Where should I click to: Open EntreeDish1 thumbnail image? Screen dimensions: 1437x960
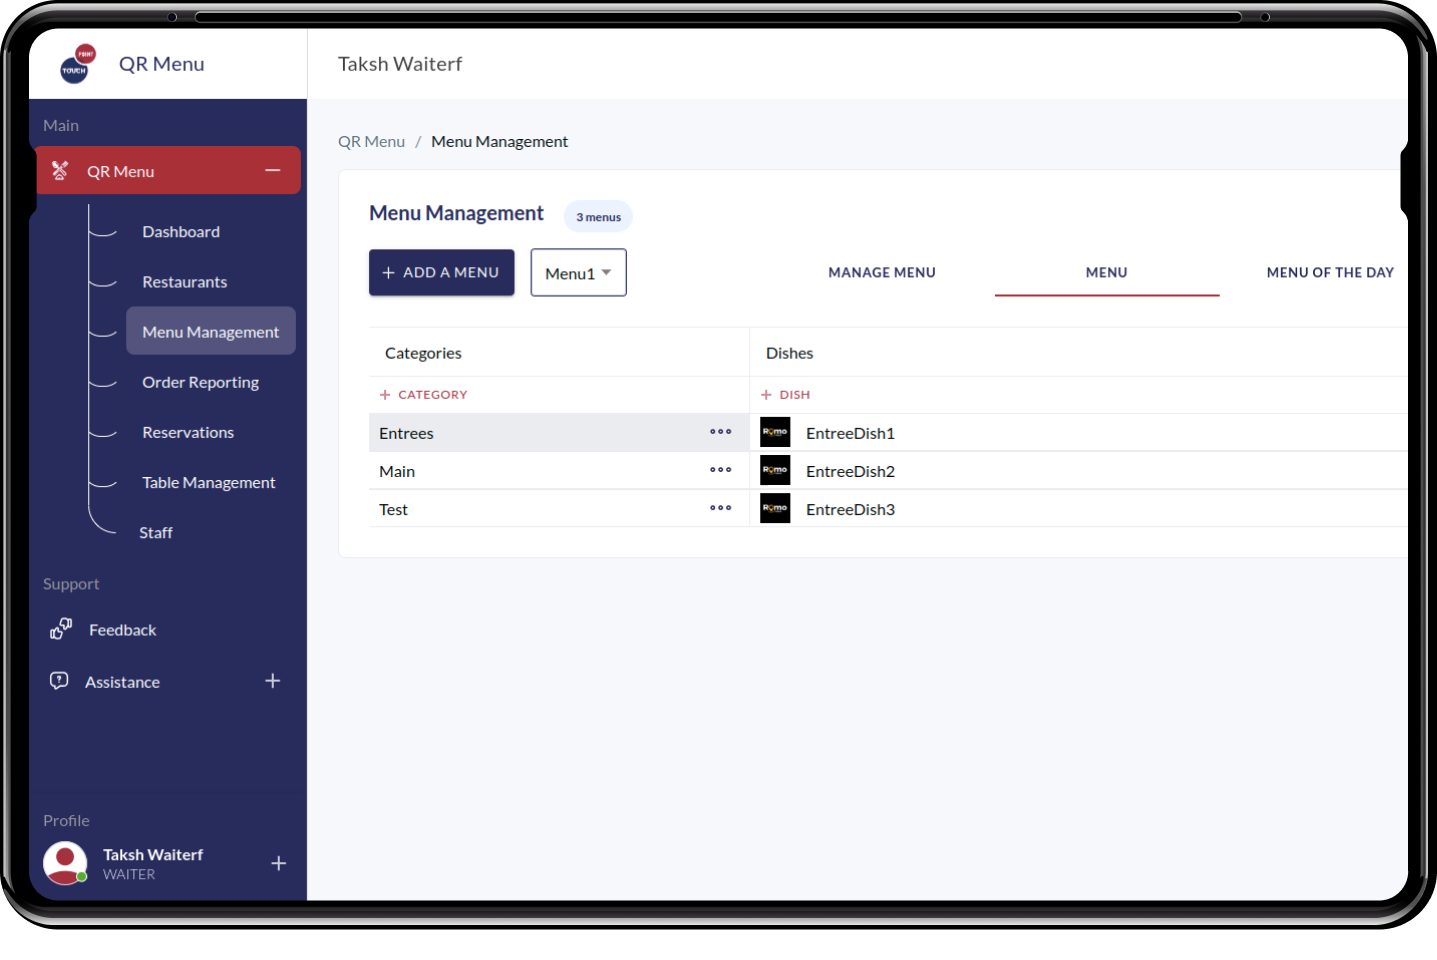click(775, 432)
